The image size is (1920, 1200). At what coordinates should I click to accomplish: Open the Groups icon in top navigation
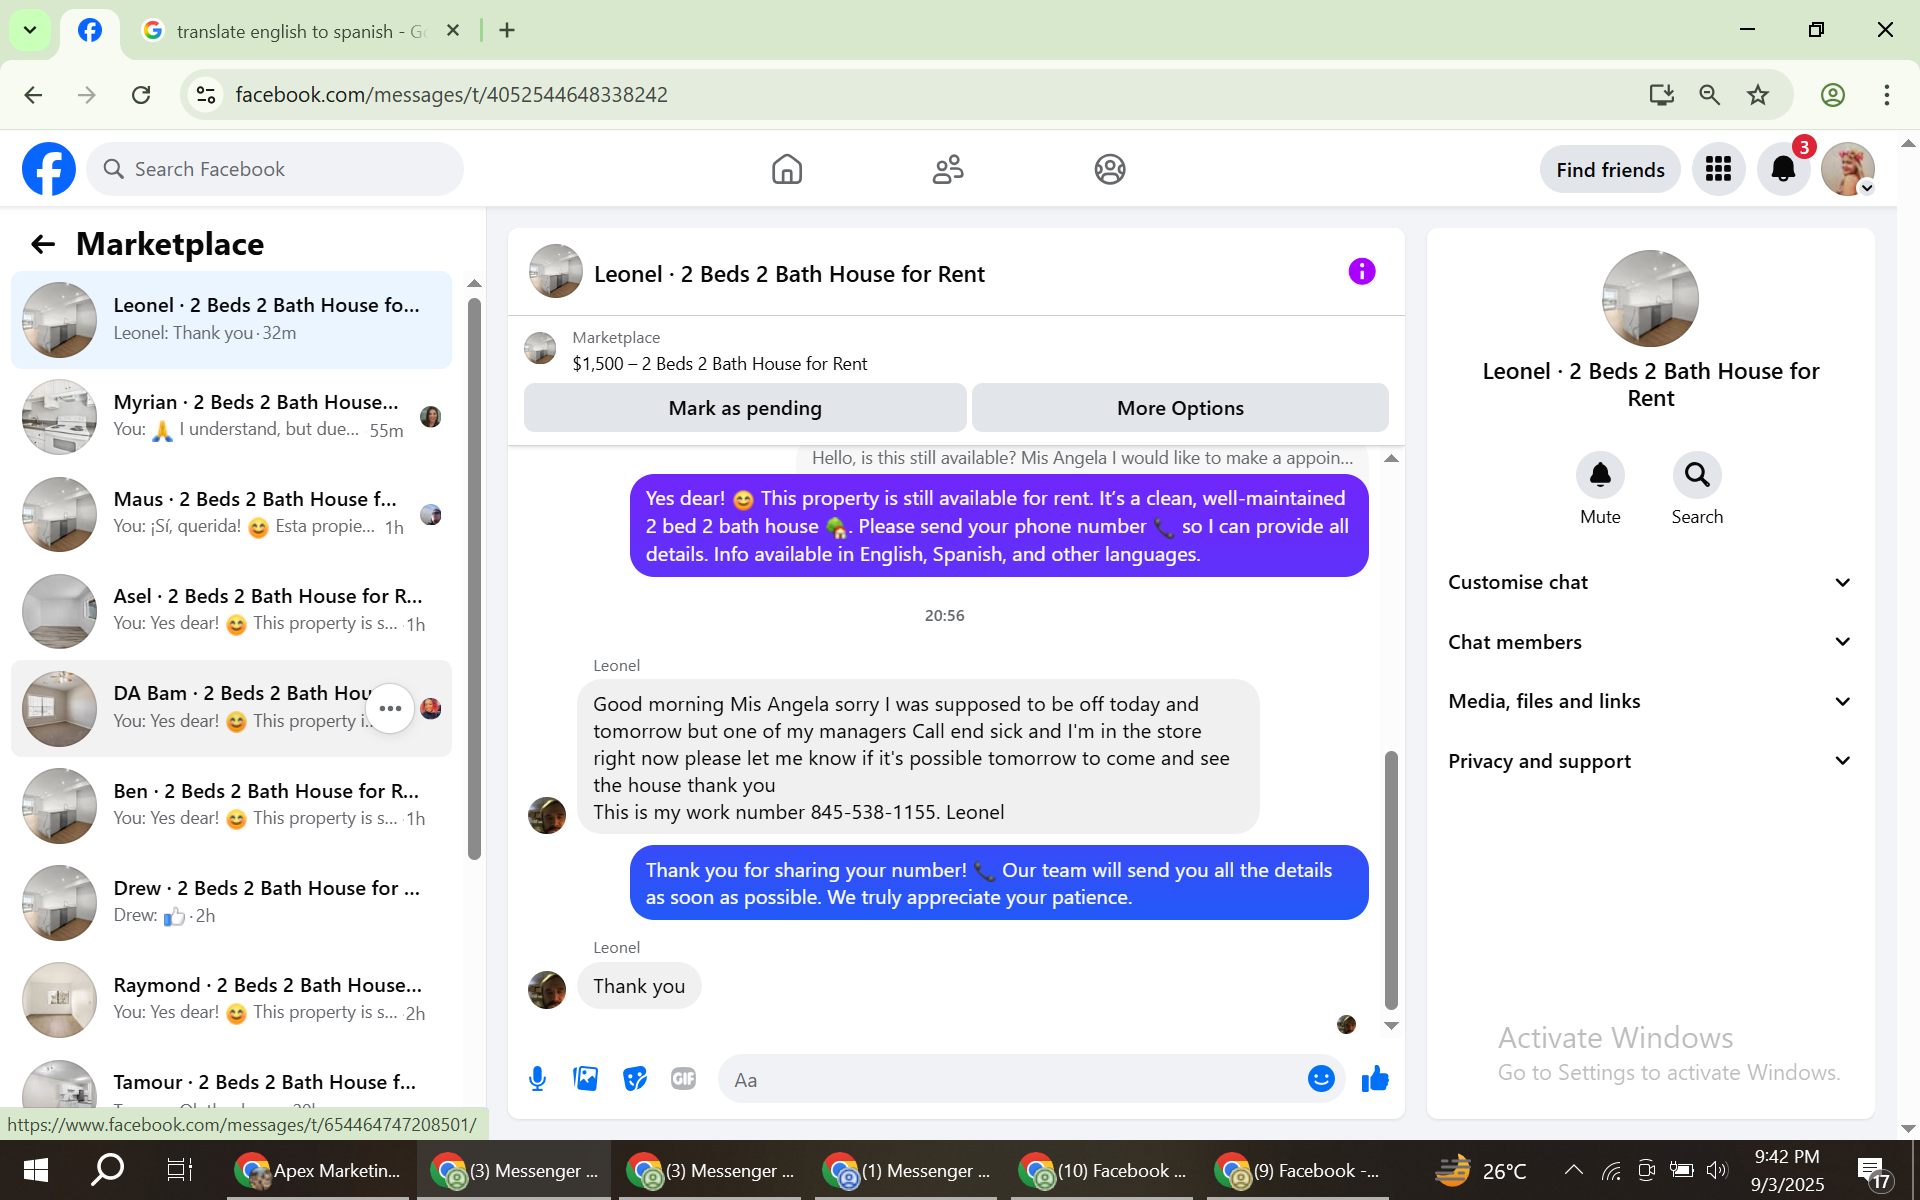pos(1110,169)
